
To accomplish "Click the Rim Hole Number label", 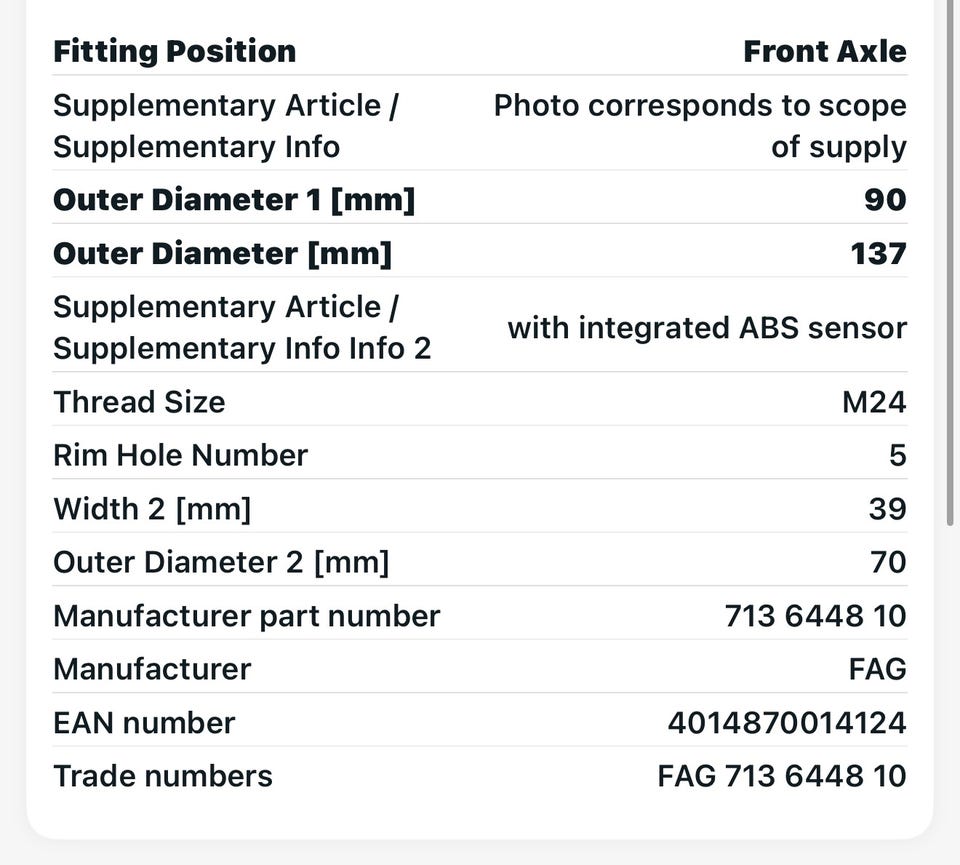I will coord(180,455).
